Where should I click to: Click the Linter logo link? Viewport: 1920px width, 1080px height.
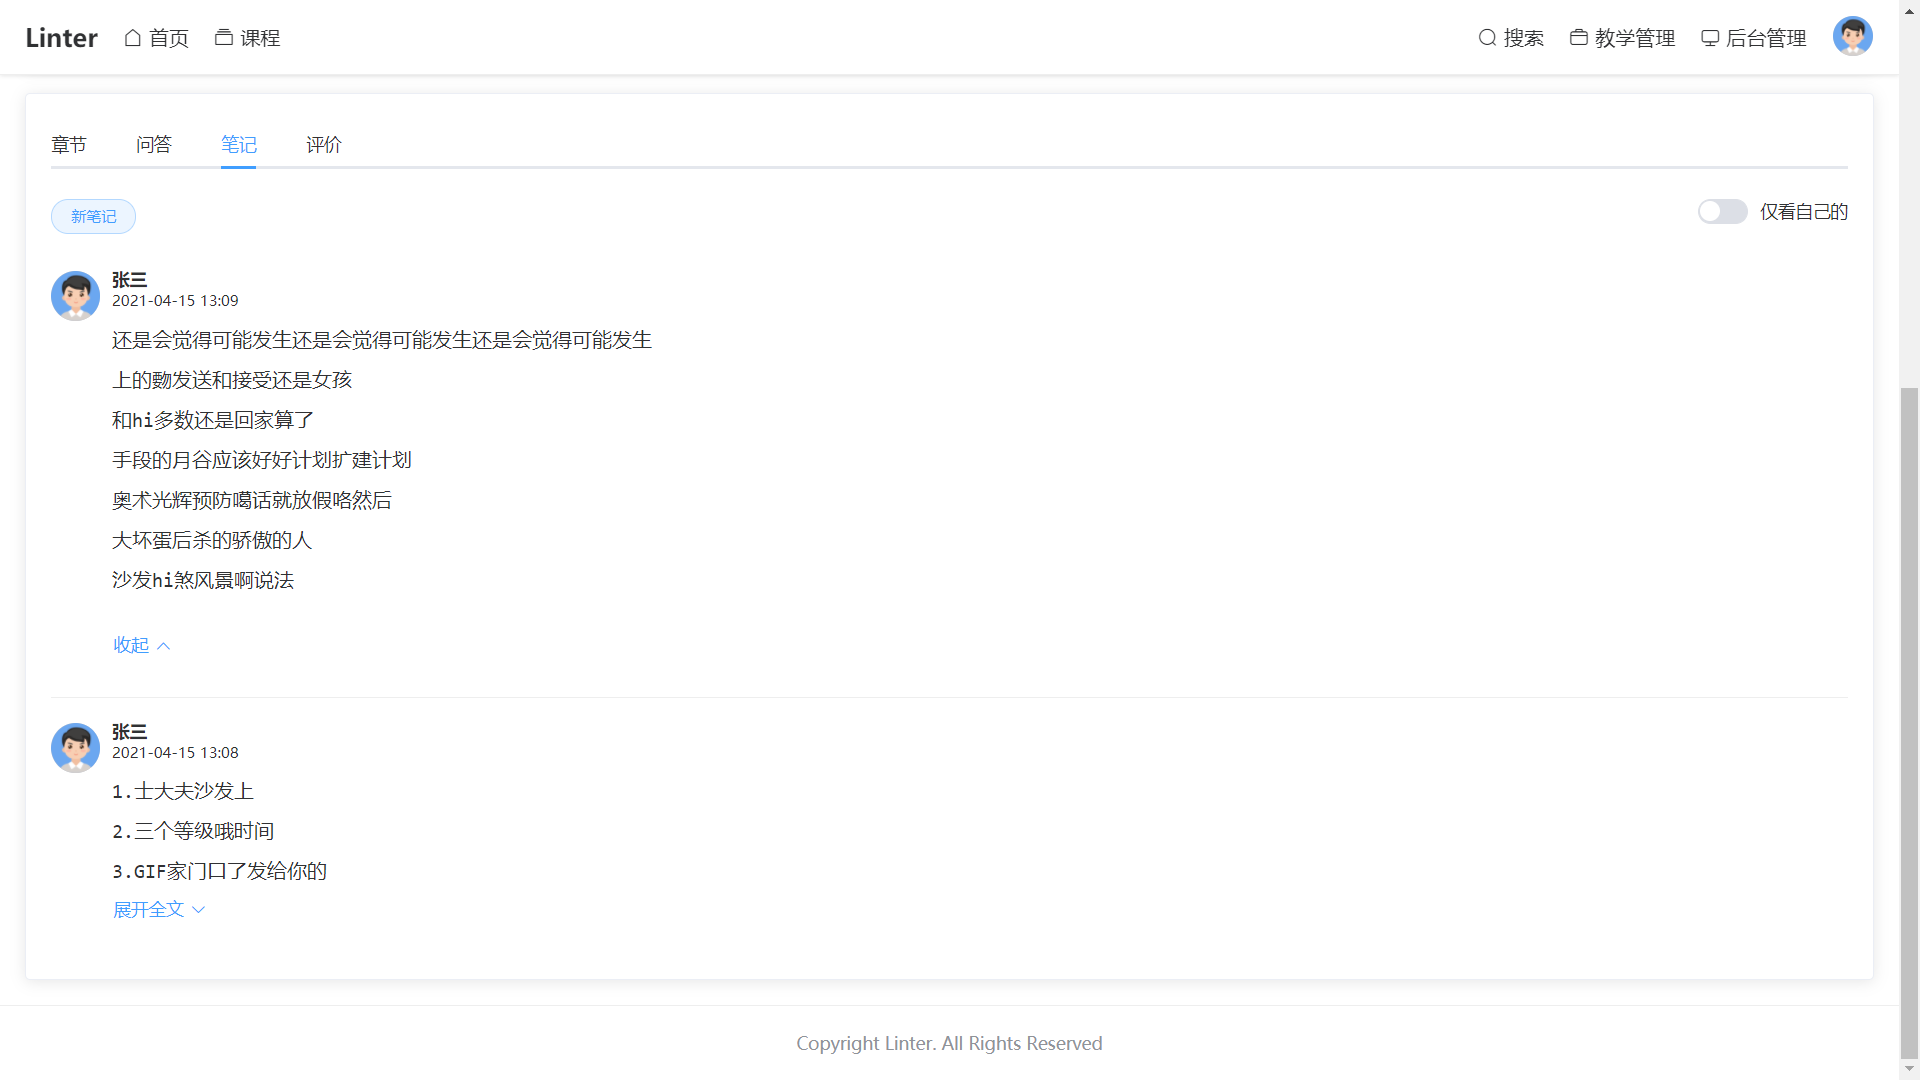tap(61, 38)
